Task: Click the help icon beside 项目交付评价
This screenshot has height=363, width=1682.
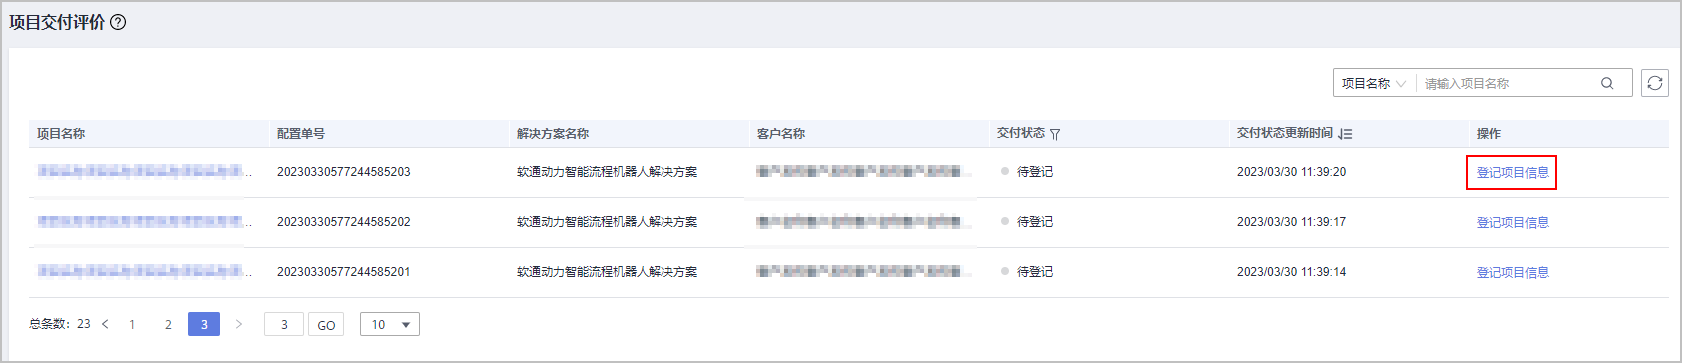Action: click(x=118, y=22)
